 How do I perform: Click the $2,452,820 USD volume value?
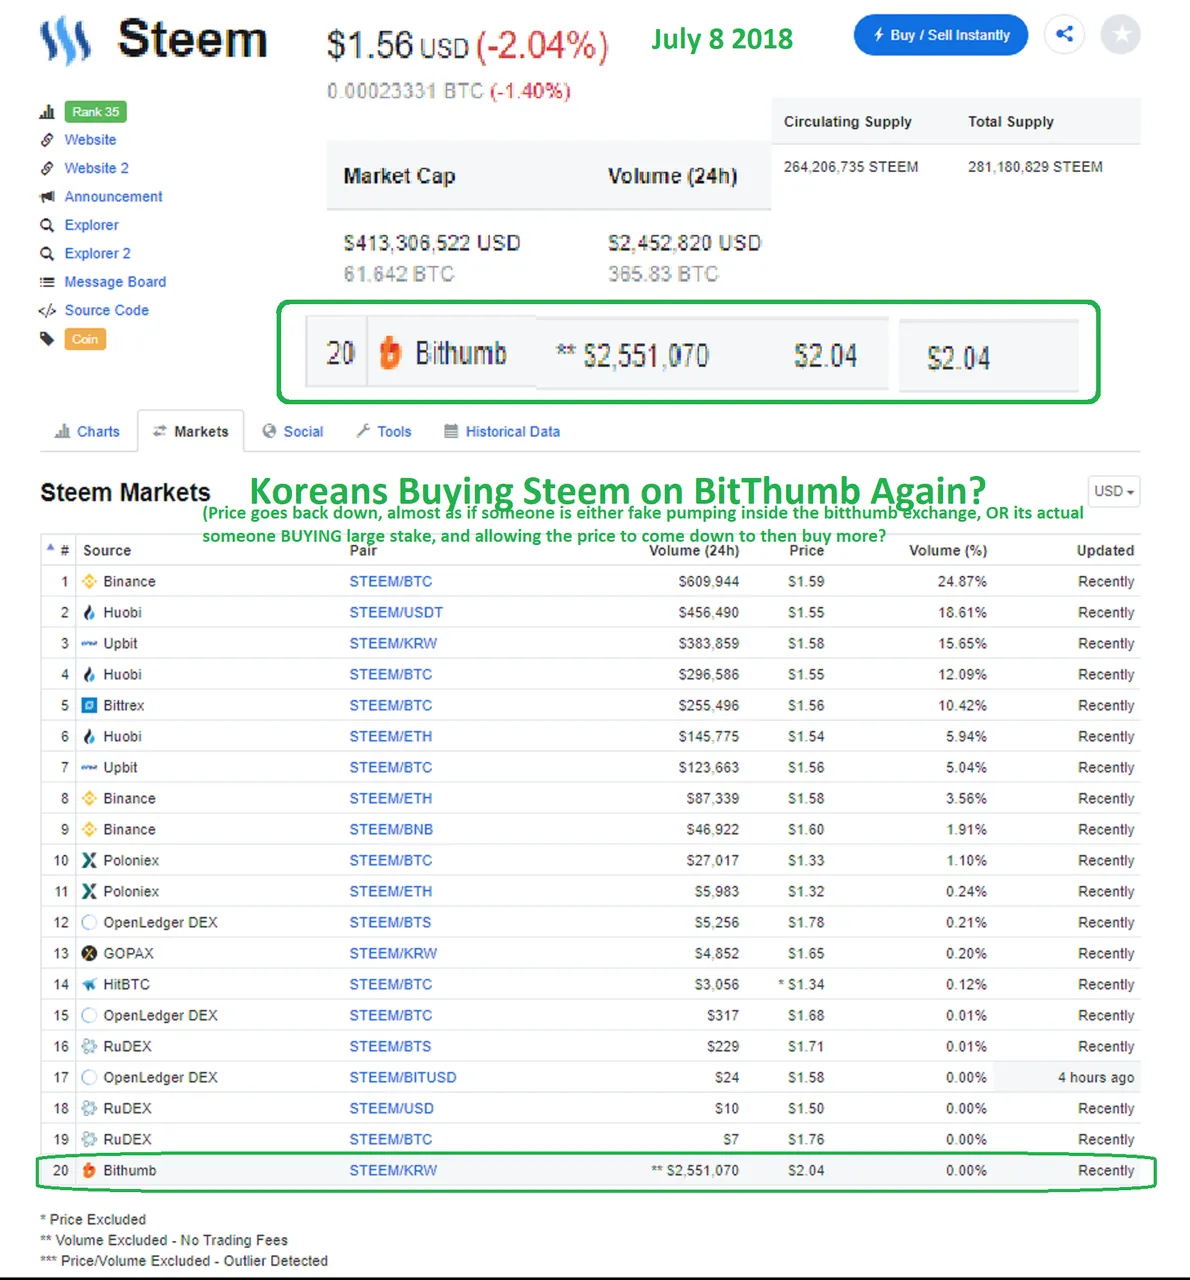pos(684,243)
